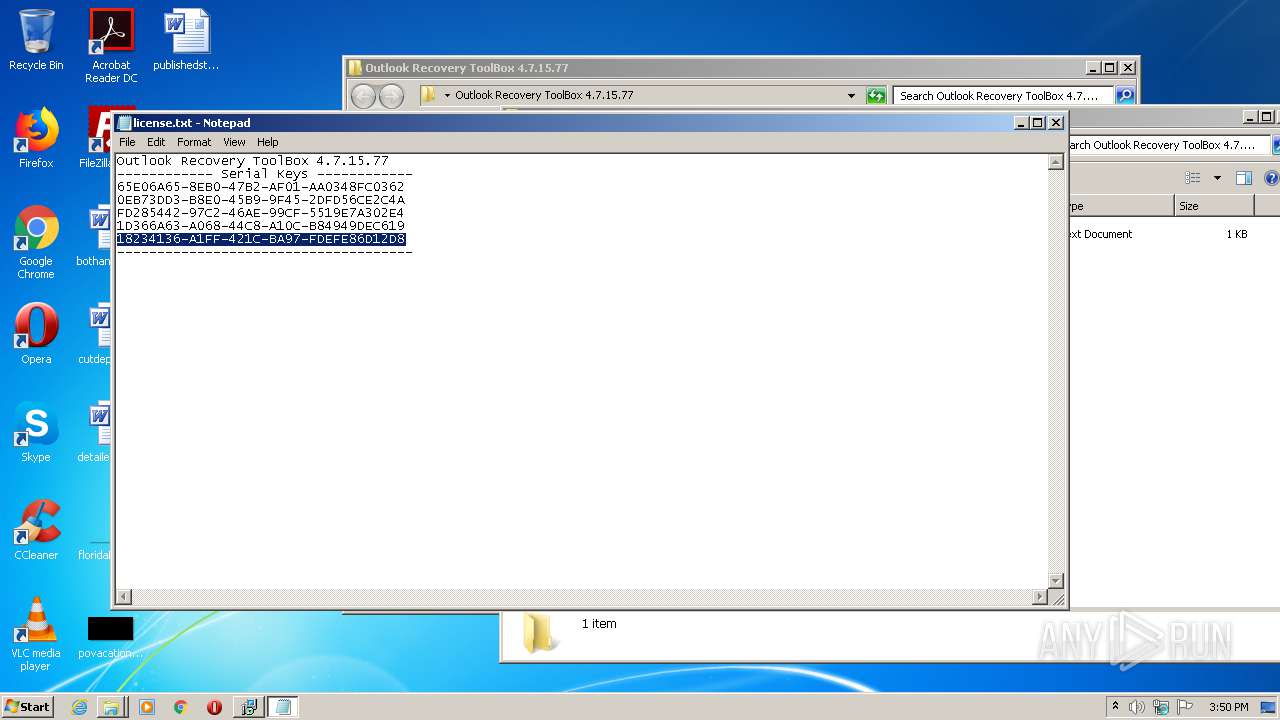The height and width of the screenshot is (720, 1280).
Task: Open VLC media player desktop shortcut
Action: 36,634
